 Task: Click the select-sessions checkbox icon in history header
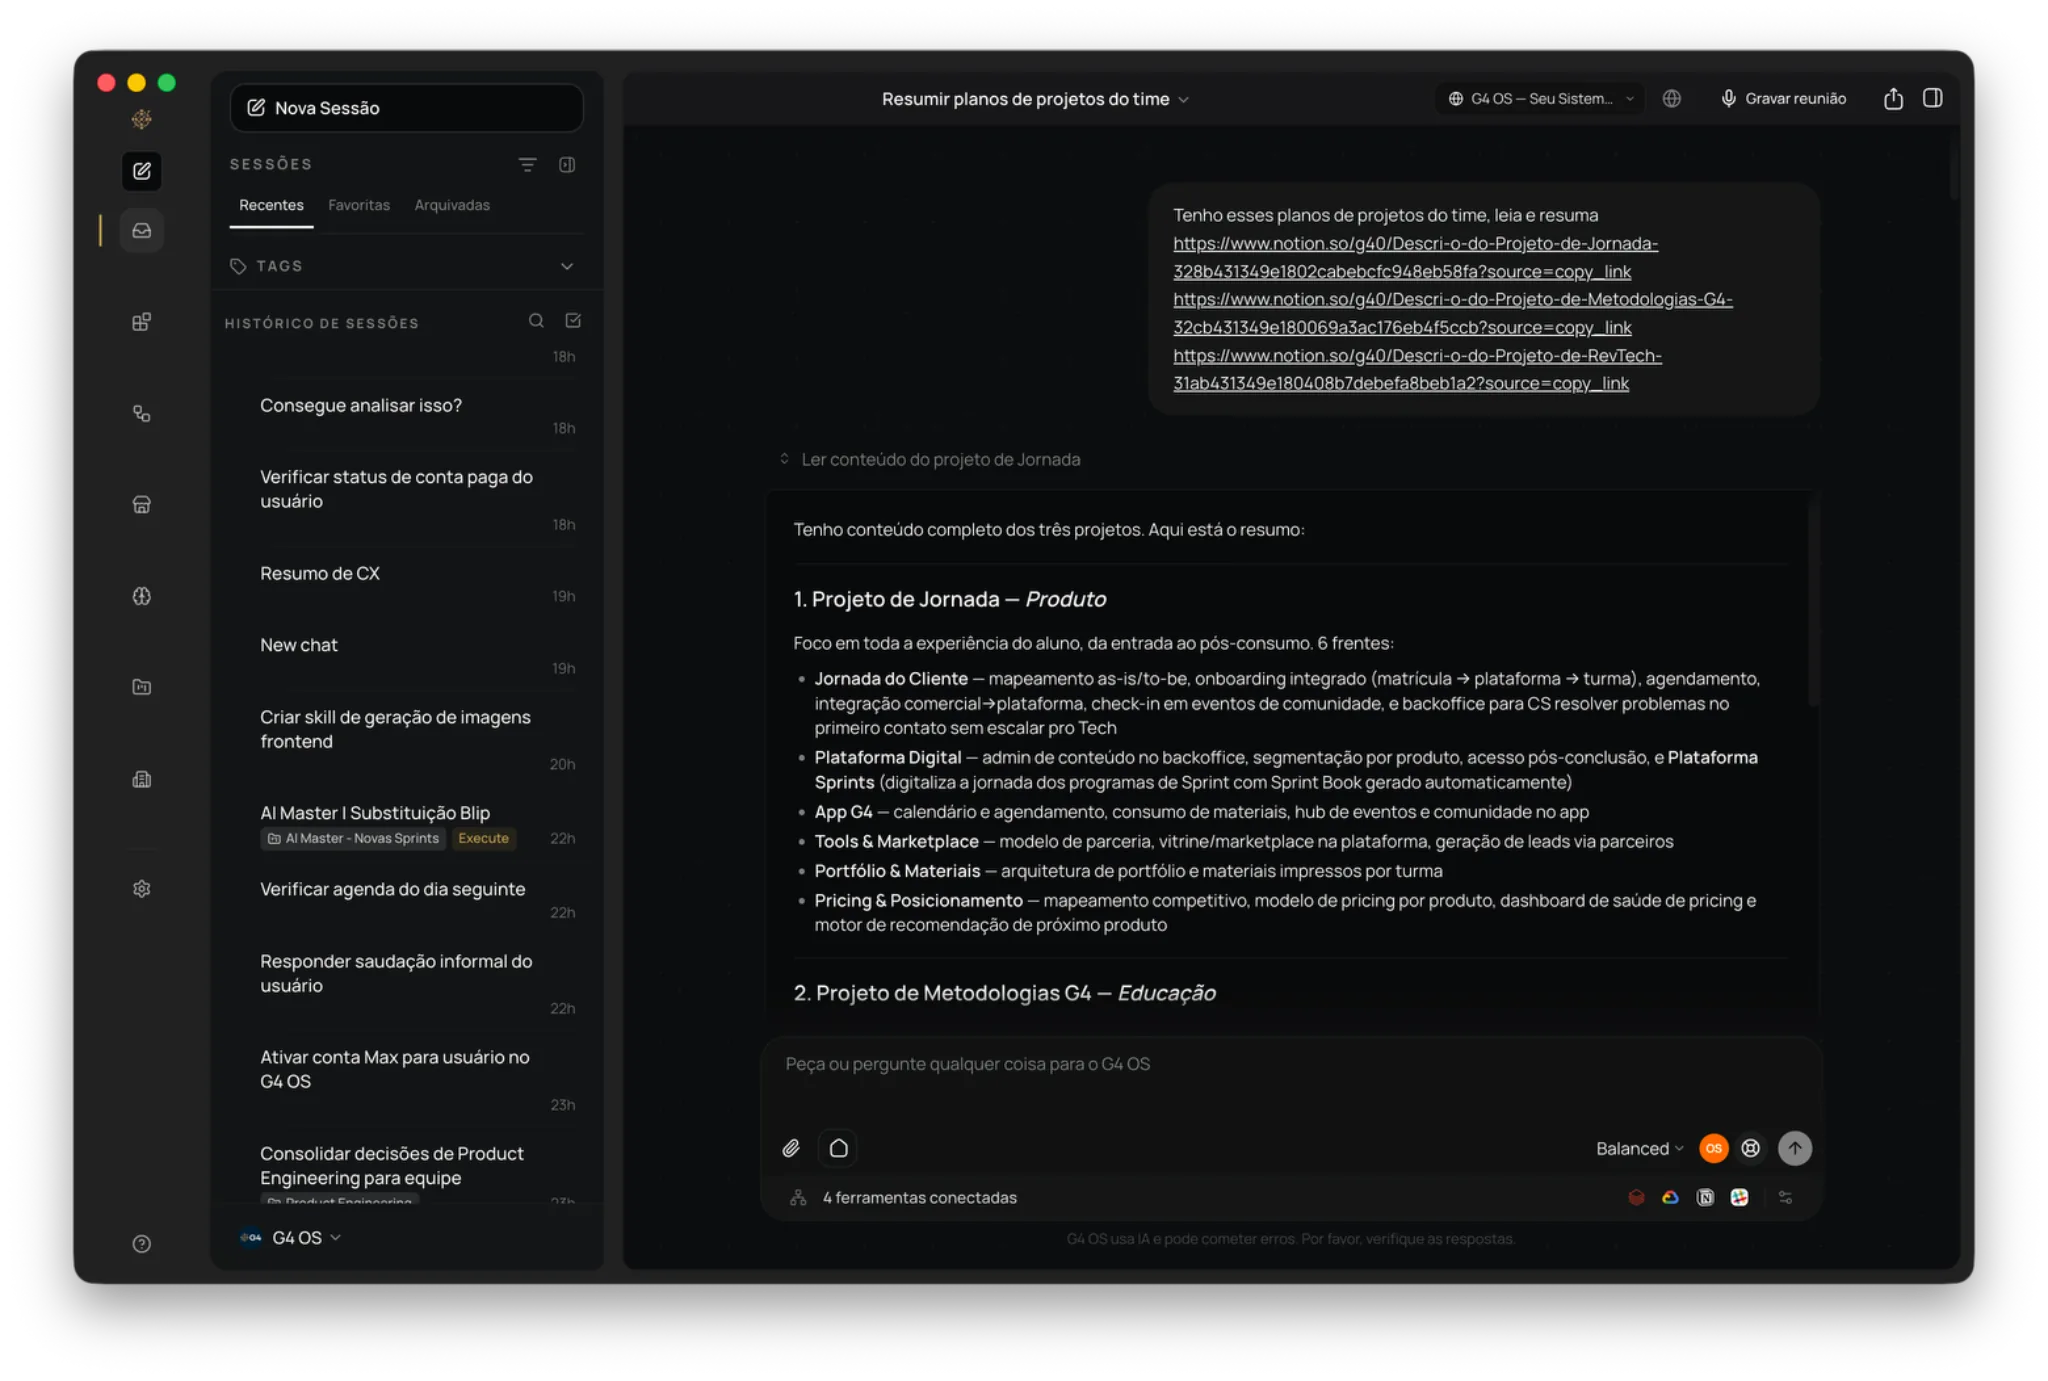[x=573, y=321]
